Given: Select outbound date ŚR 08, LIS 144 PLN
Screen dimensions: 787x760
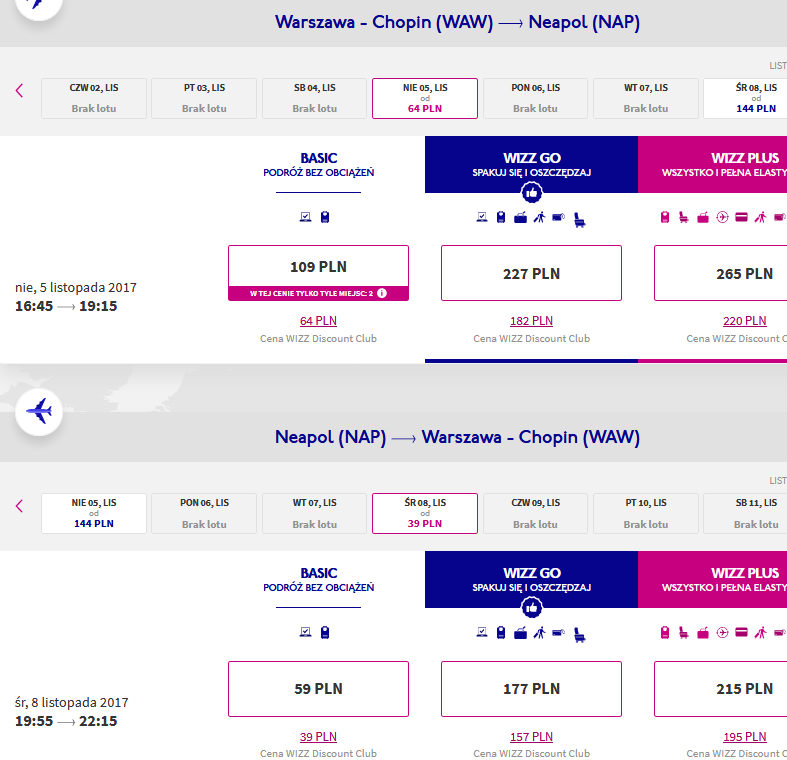Looking at the screenshot, I should pos(745,98).
